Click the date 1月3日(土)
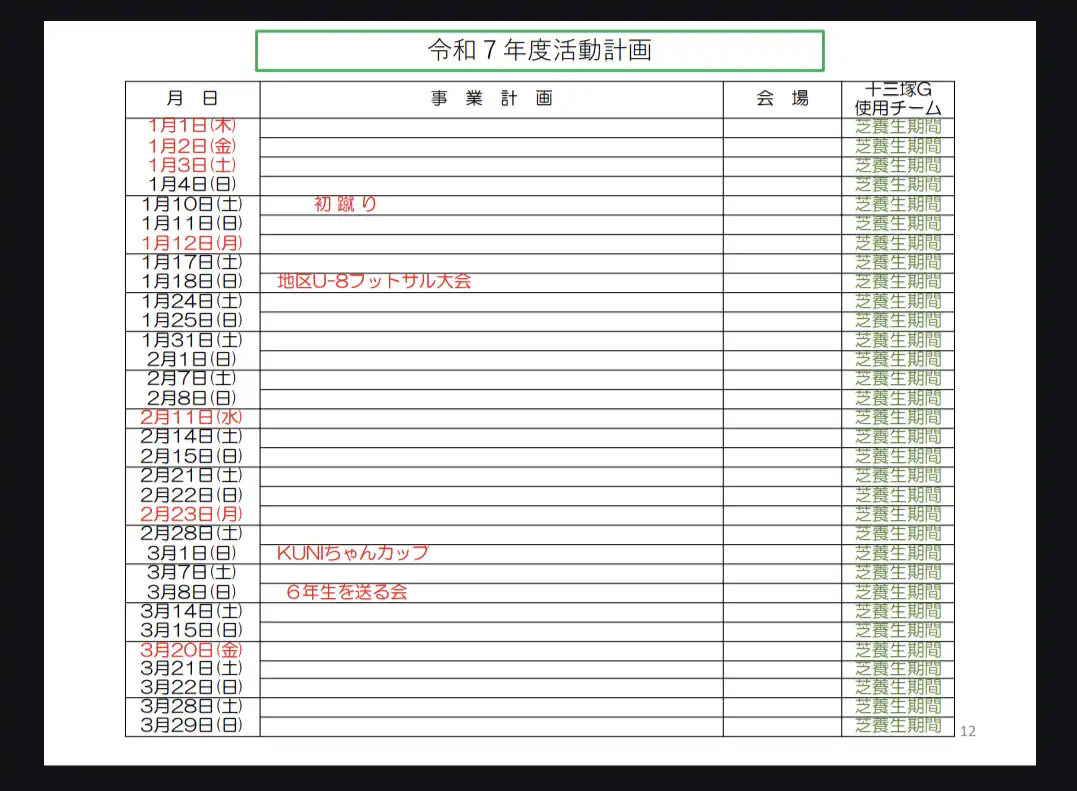1077x791 pixels. click(192, 165)
